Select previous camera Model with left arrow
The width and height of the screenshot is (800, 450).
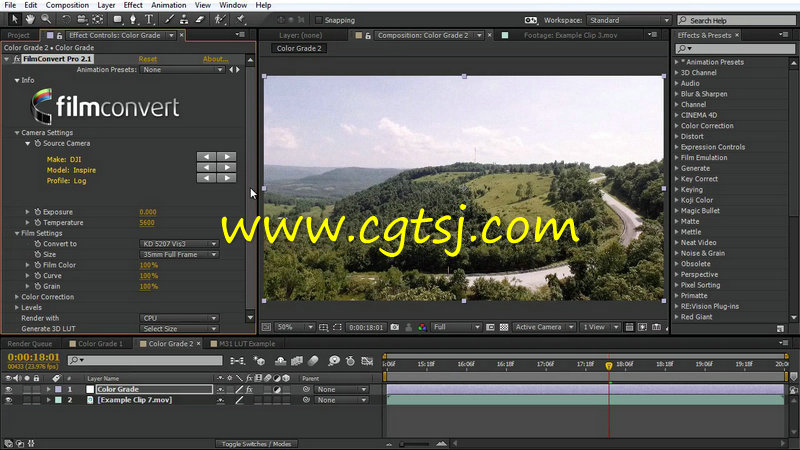207,167
